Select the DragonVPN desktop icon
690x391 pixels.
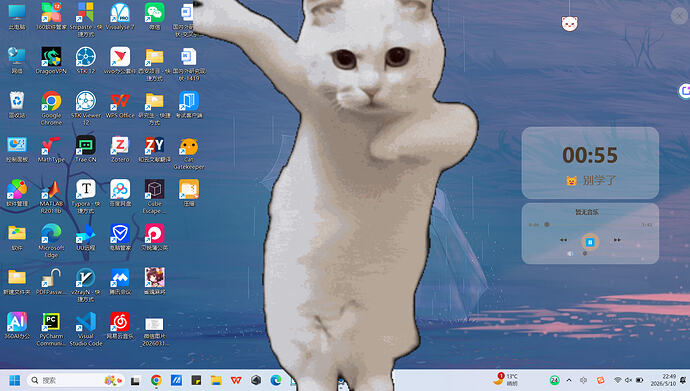point(51,60)
